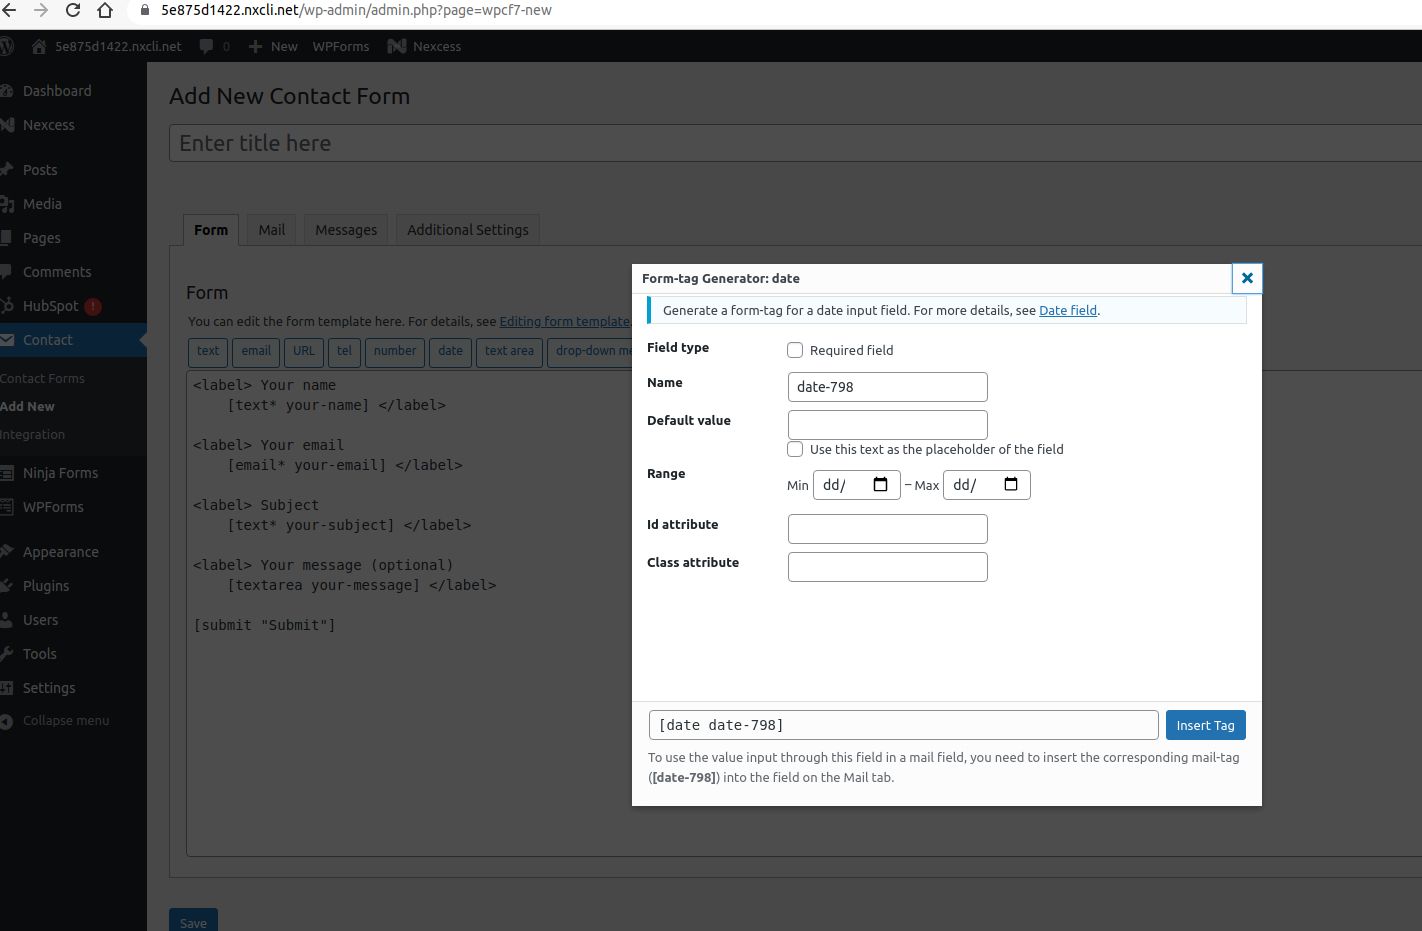
Task: Insert a number tag button
Action: click(395, 351)
